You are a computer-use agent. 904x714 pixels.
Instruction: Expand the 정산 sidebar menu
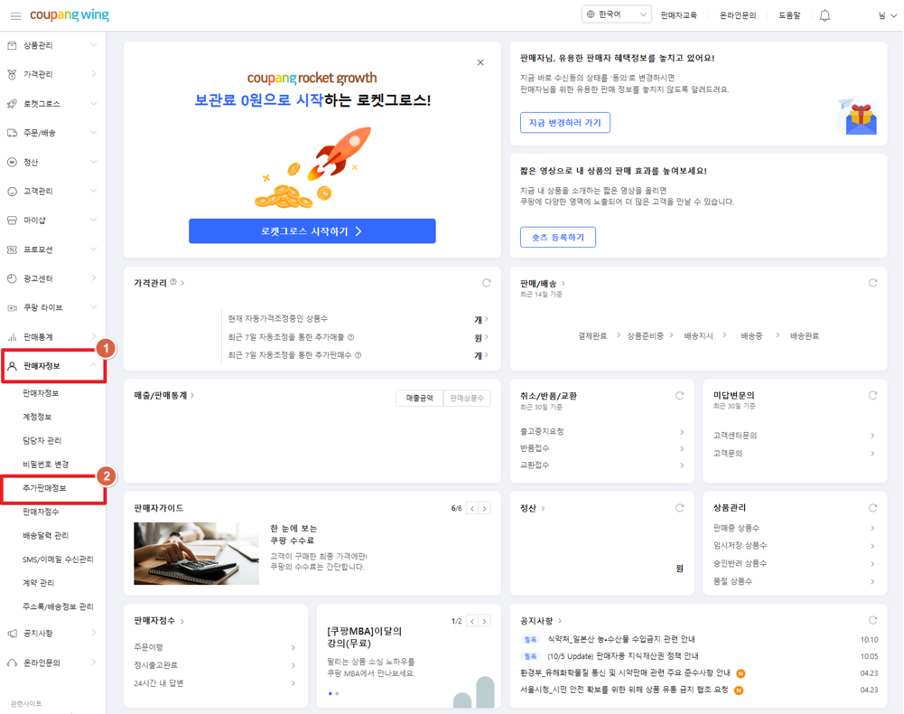click(x=93, y=161)
